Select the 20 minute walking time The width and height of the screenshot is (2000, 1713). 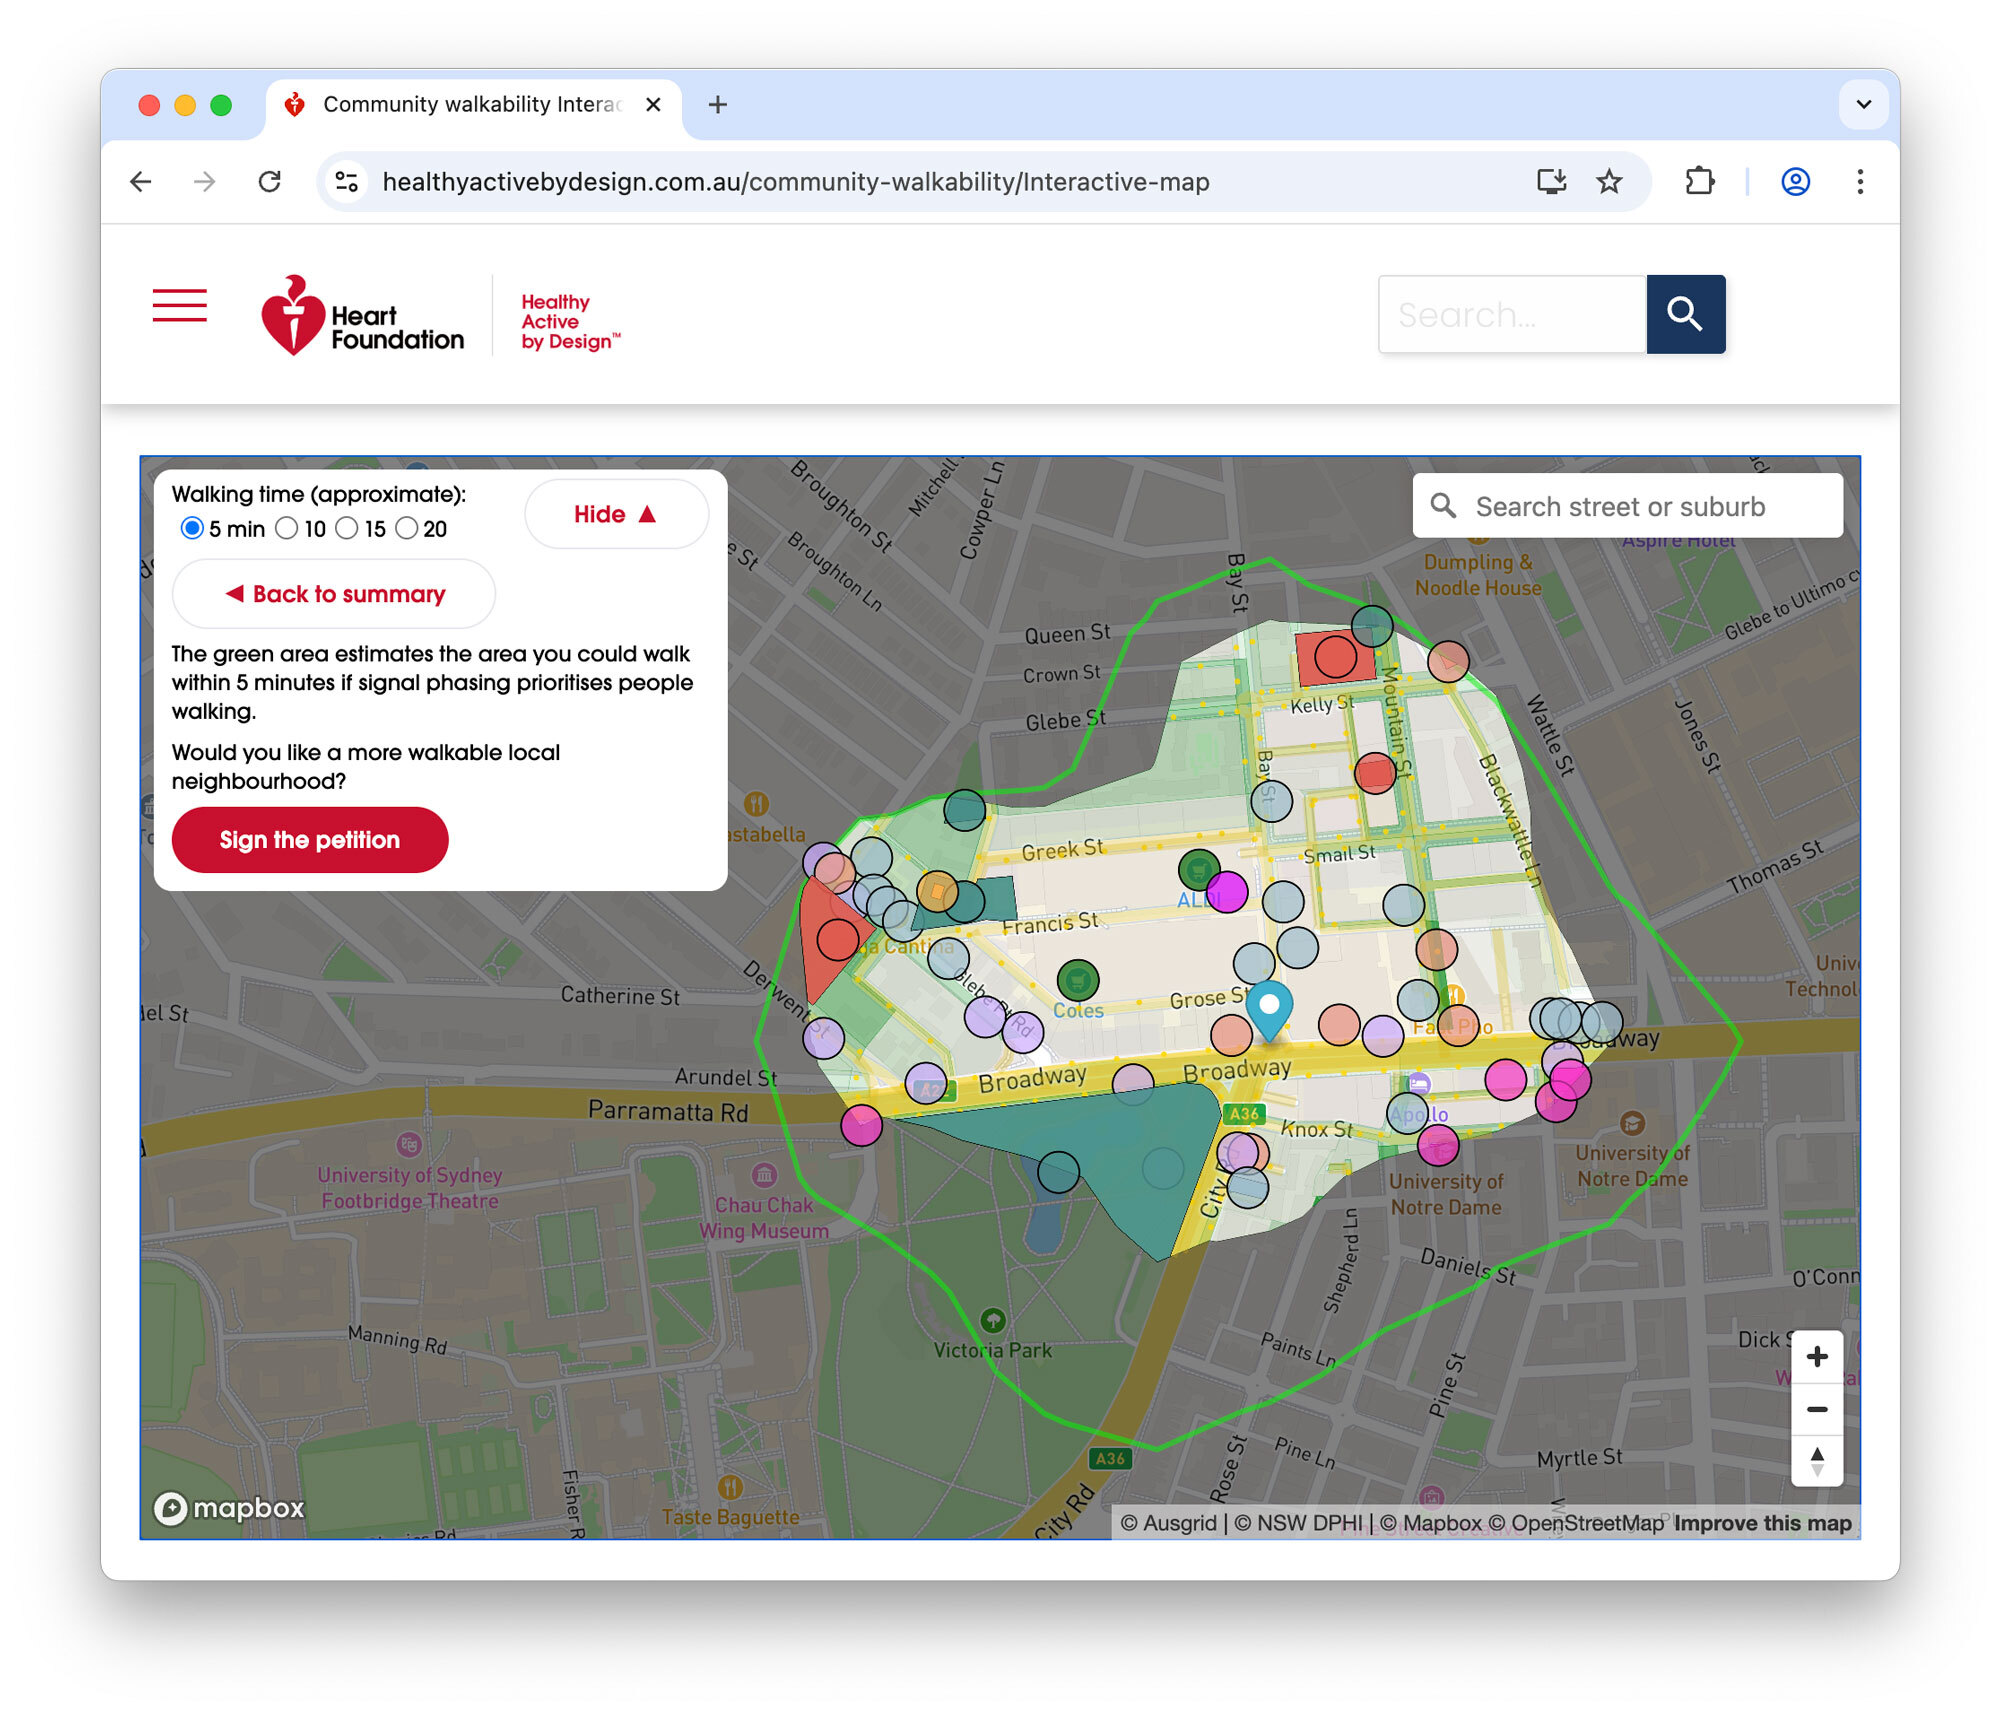[x=406, y=529]
